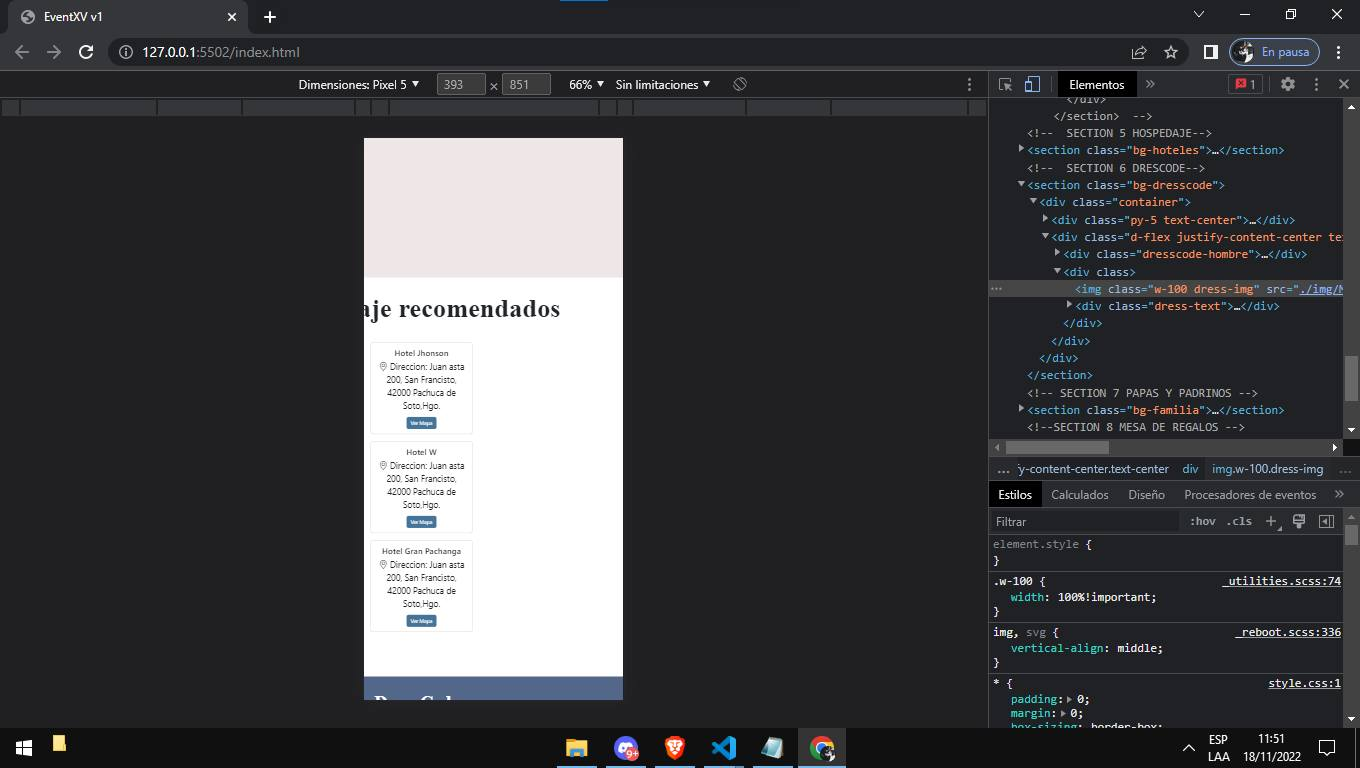The width and height of the screenshot is (1360, 768).
Task: Click the Ver Mapa button for Hotel W
Action: pyautogui.click(x=421, y=522)
